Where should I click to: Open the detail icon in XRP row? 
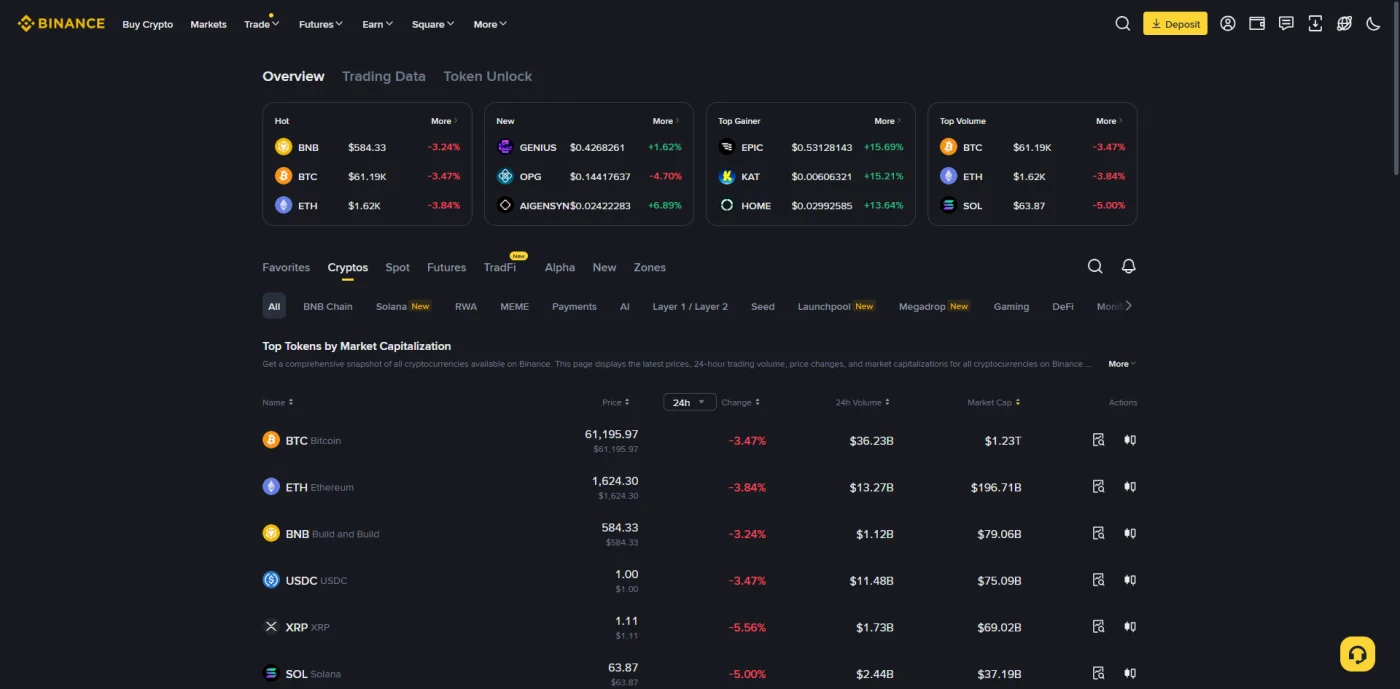coord(1098,627)
